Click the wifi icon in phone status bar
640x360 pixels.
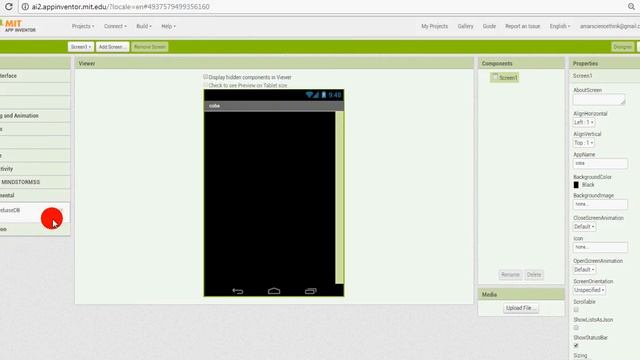coord(309,95)
